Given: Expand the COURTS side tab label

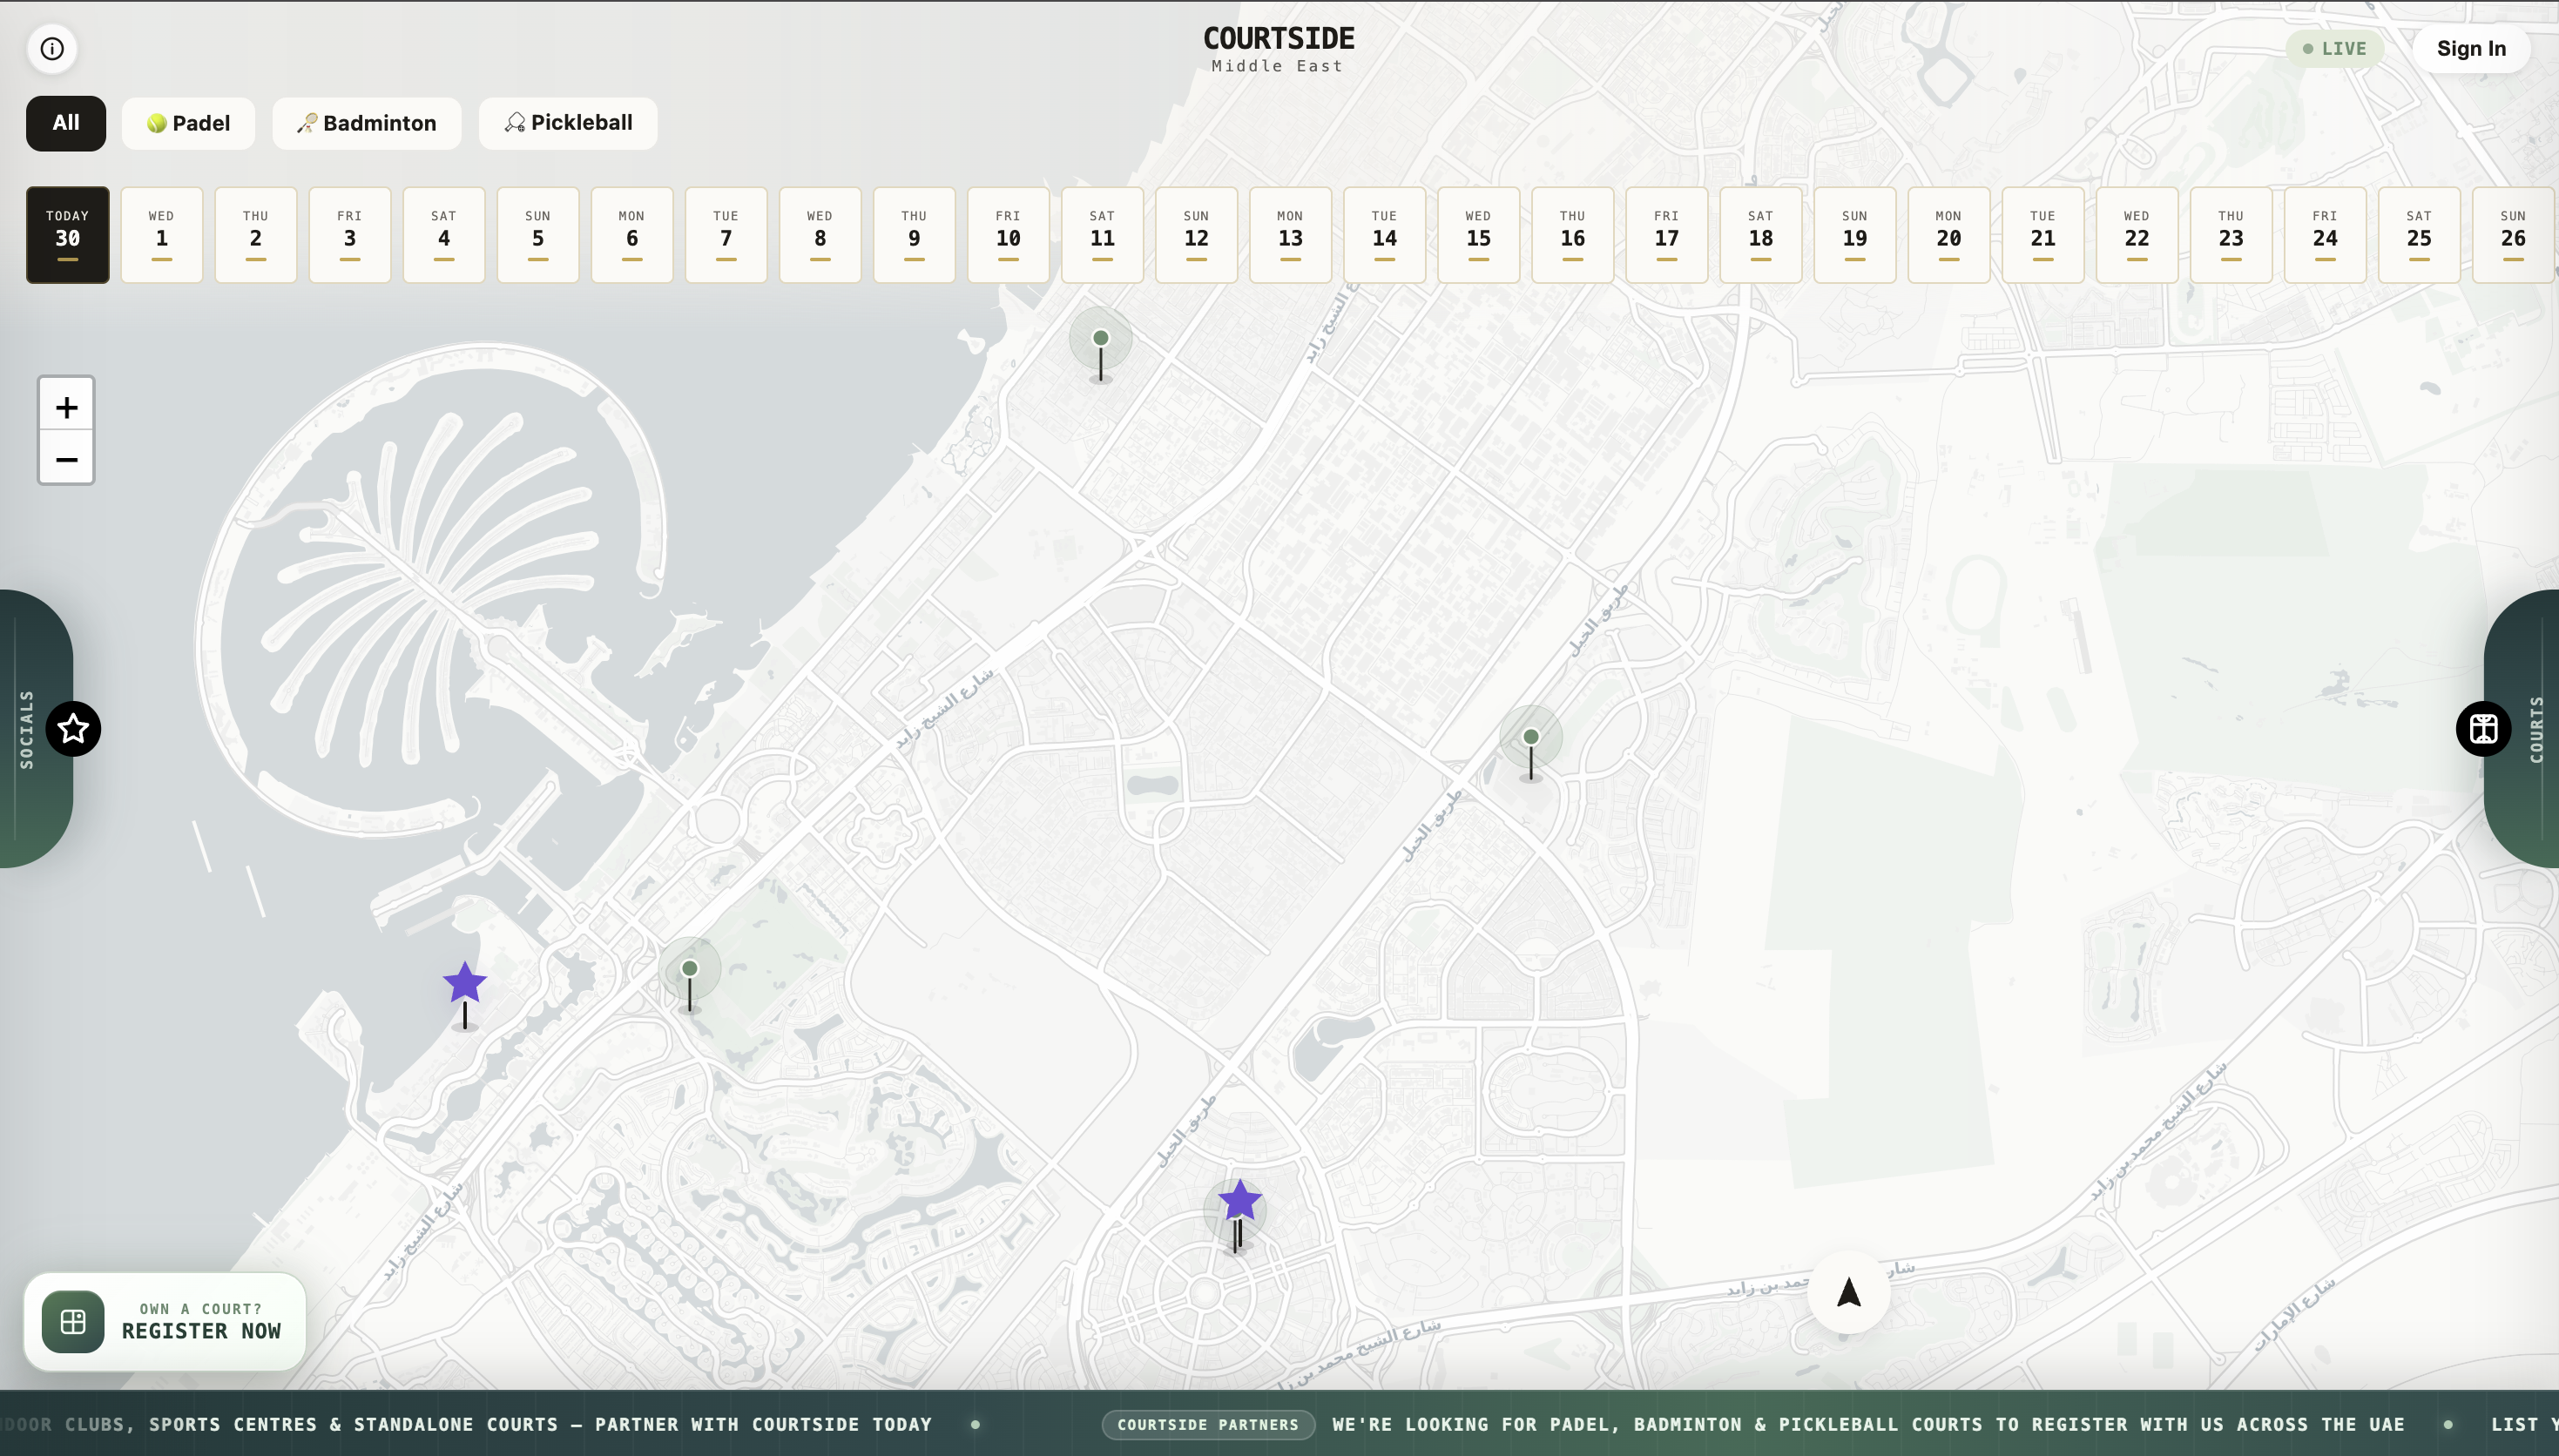Looking at the screenshot, I should [2536, 729].
